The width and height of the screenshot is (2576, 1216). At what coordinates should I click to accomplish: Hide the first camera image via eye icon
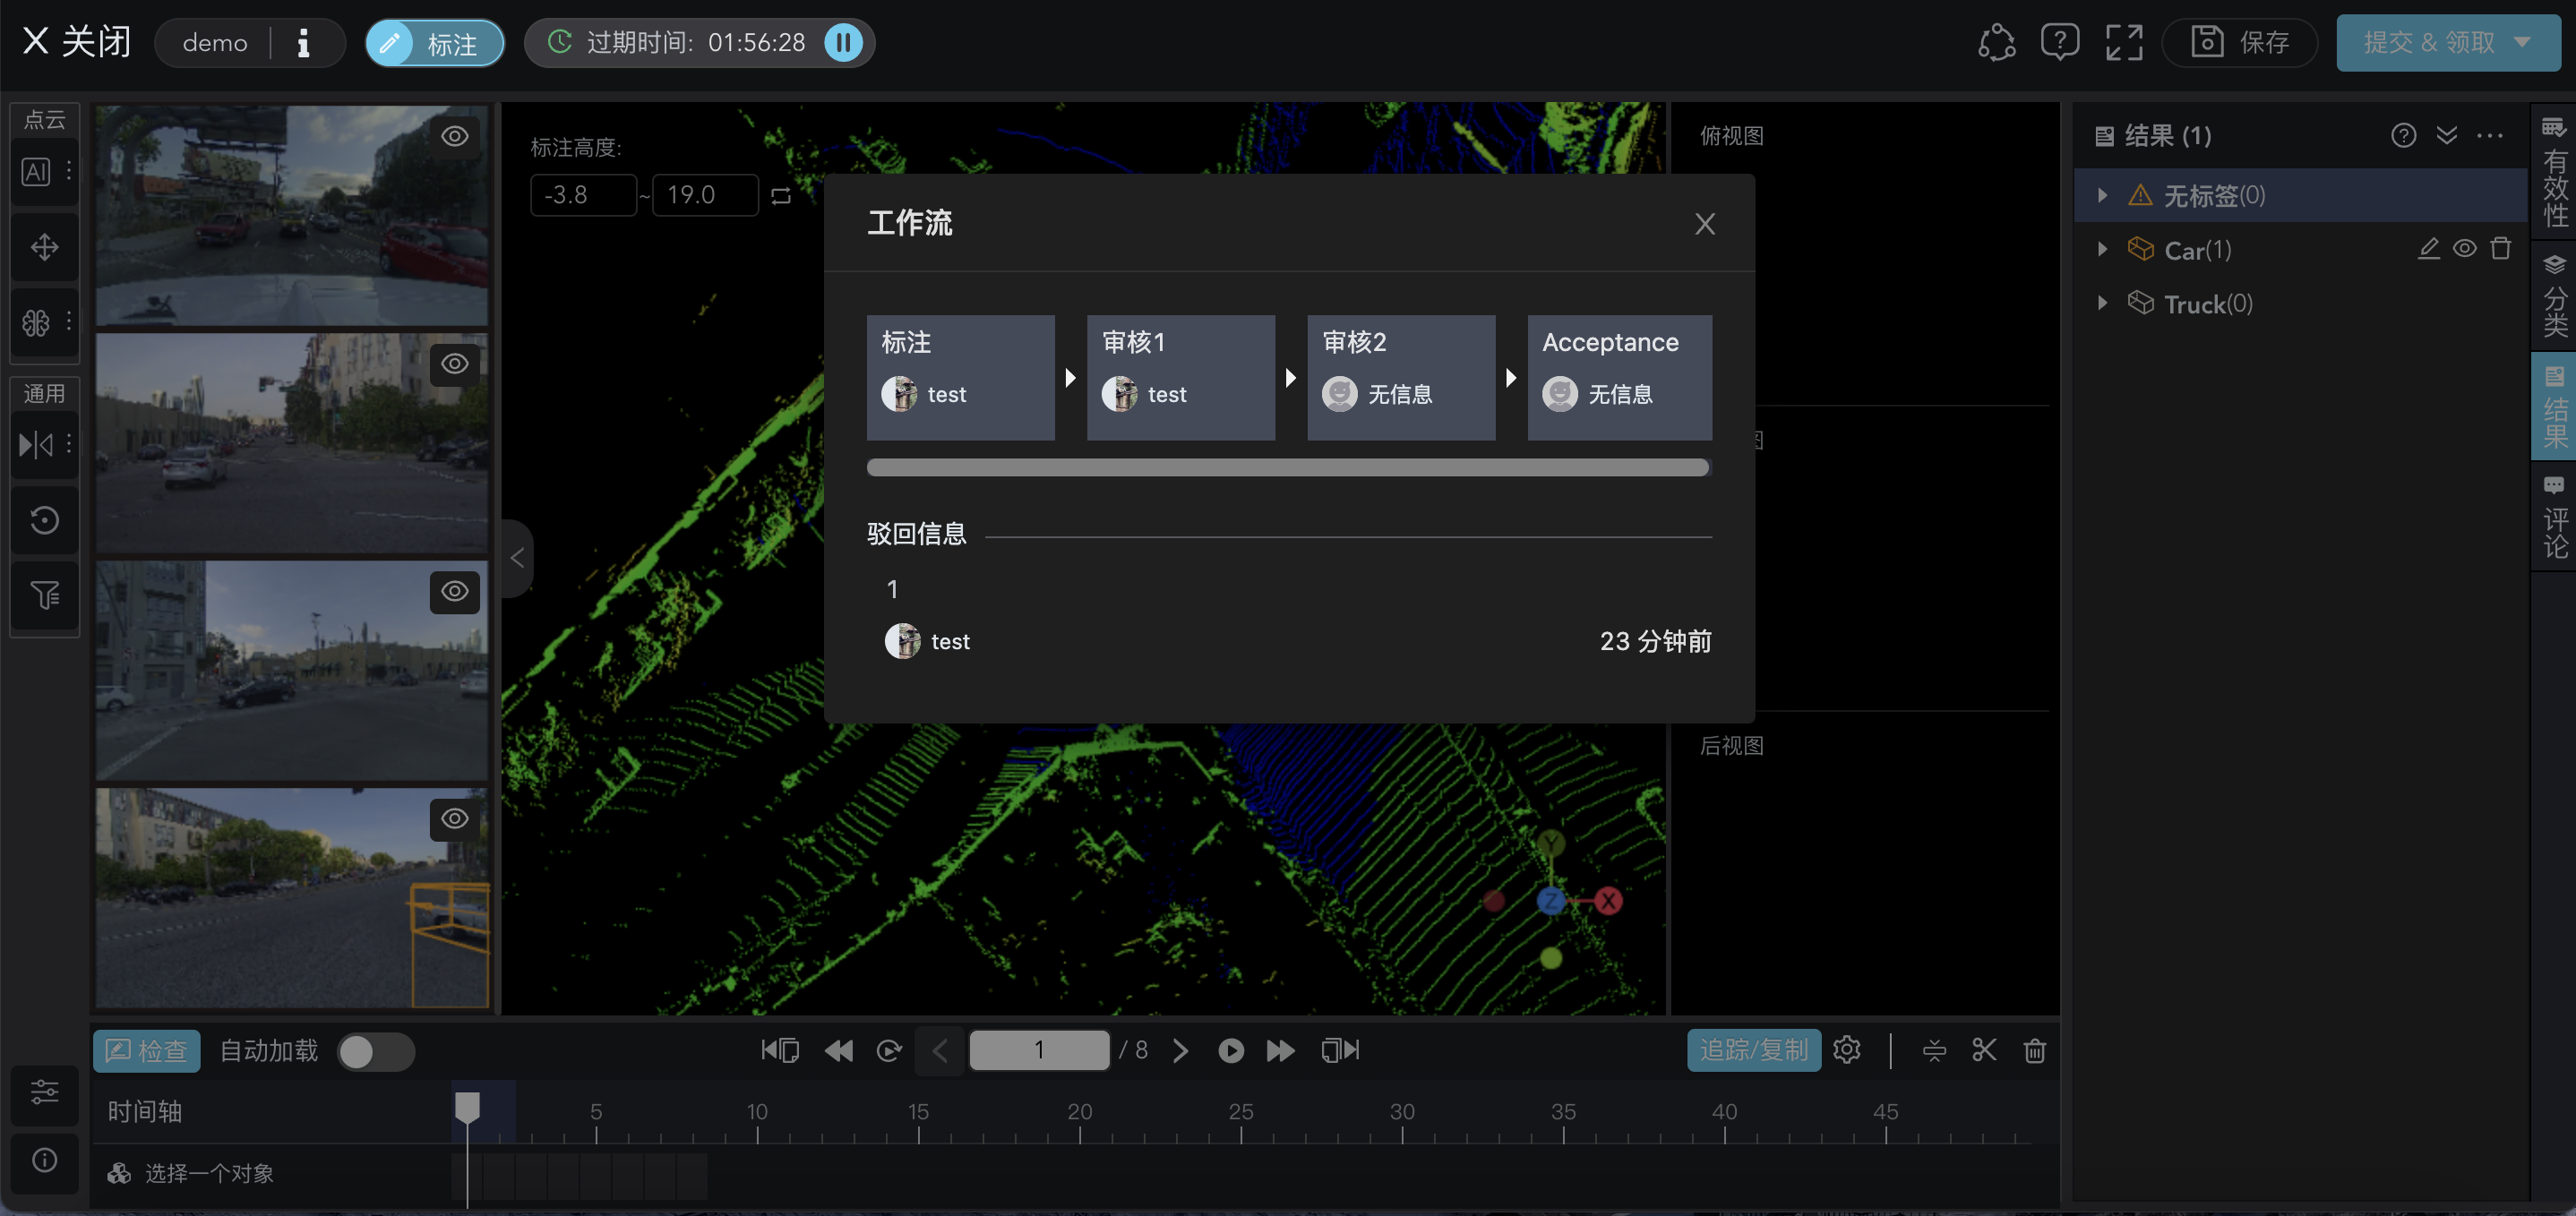point(455,136)
